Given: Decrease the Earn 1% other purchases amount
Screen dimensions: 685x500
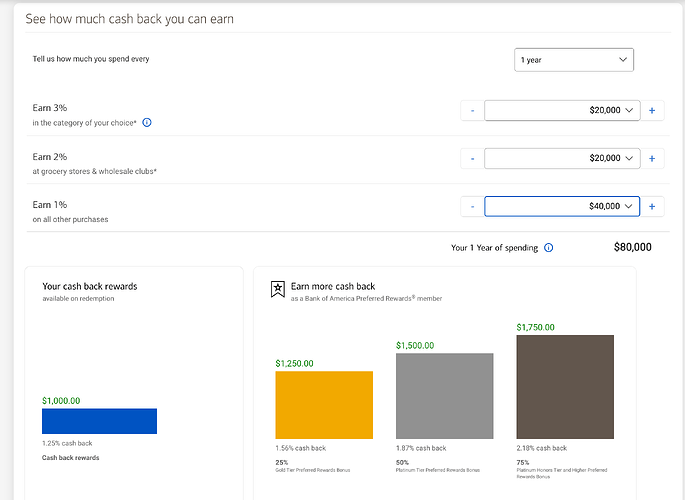Looking at the screenshot, I should [x=472, y=207].
